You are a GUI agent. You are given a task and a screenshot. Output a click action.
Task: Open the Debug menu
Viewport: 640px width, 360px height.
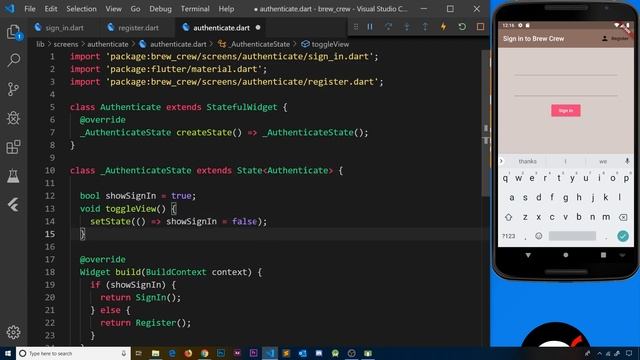pyautogui.click(x=160, y=9)
